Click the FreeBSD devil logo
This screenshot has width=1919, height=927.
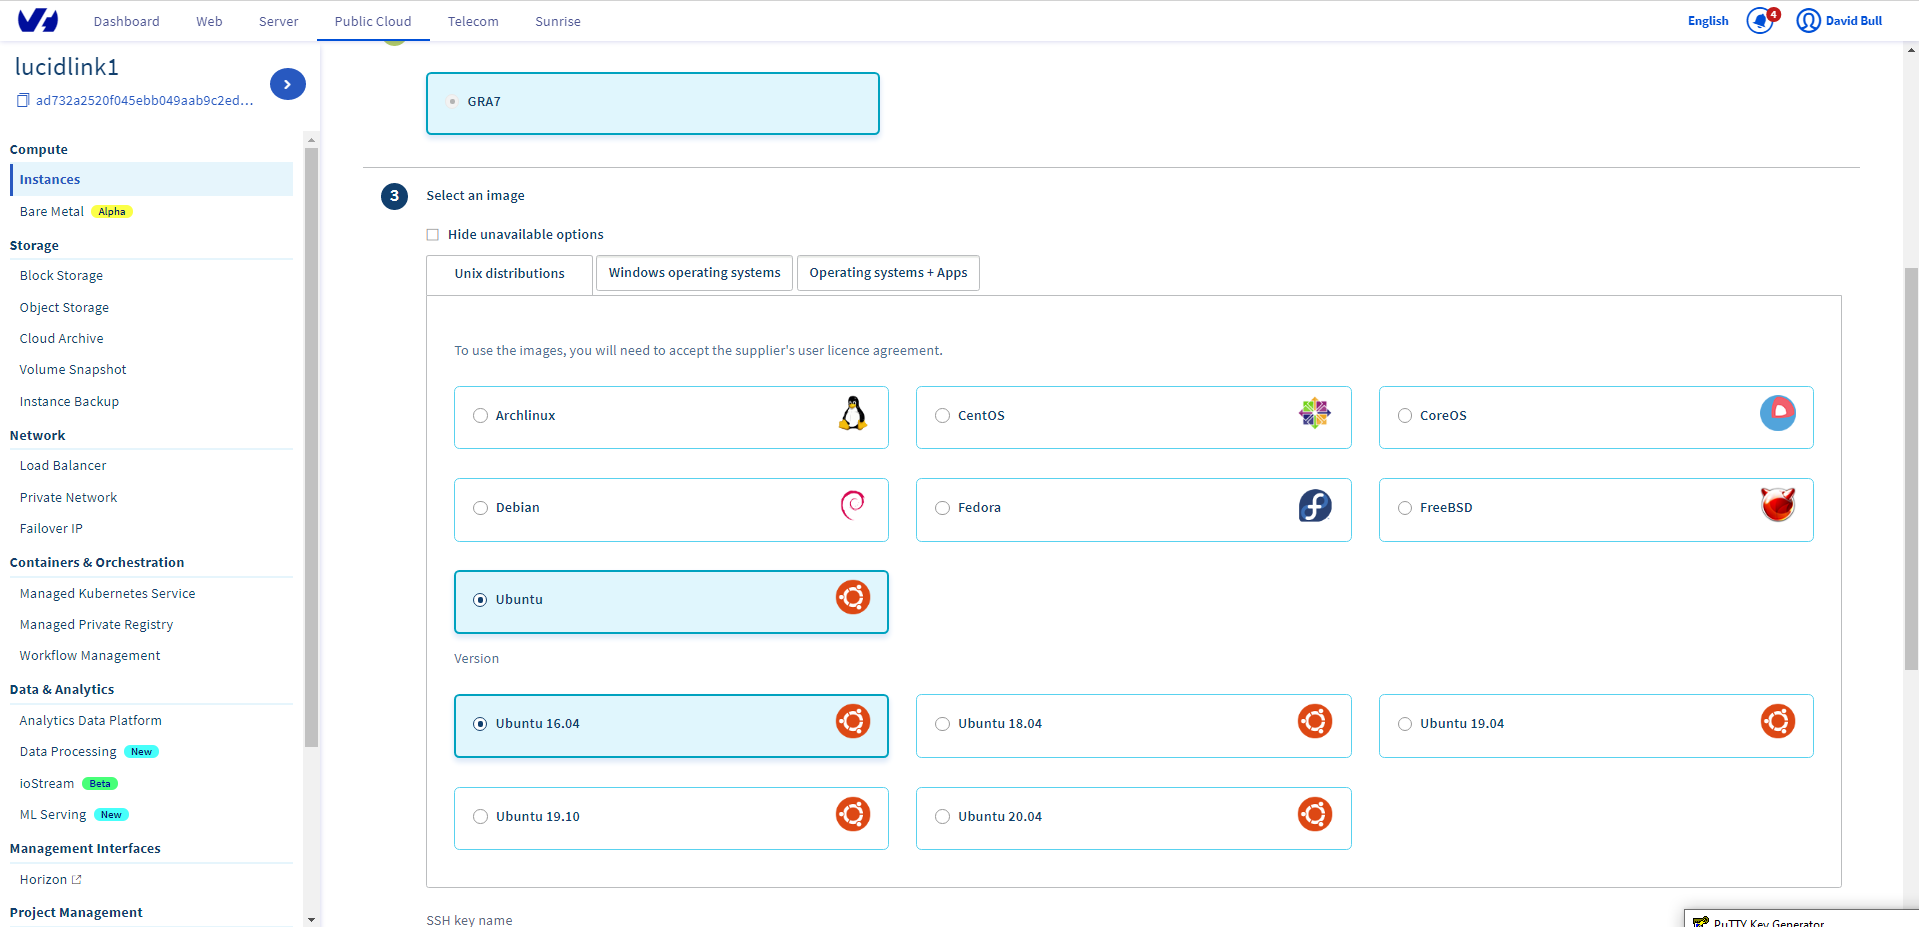pos(1778,505)
